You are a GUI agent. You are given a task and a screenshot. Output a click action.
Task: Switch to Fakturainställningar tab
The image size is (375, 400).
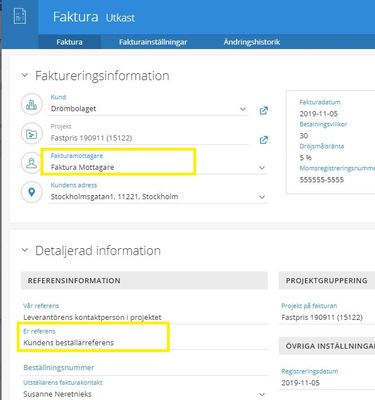tap(153, 42)
